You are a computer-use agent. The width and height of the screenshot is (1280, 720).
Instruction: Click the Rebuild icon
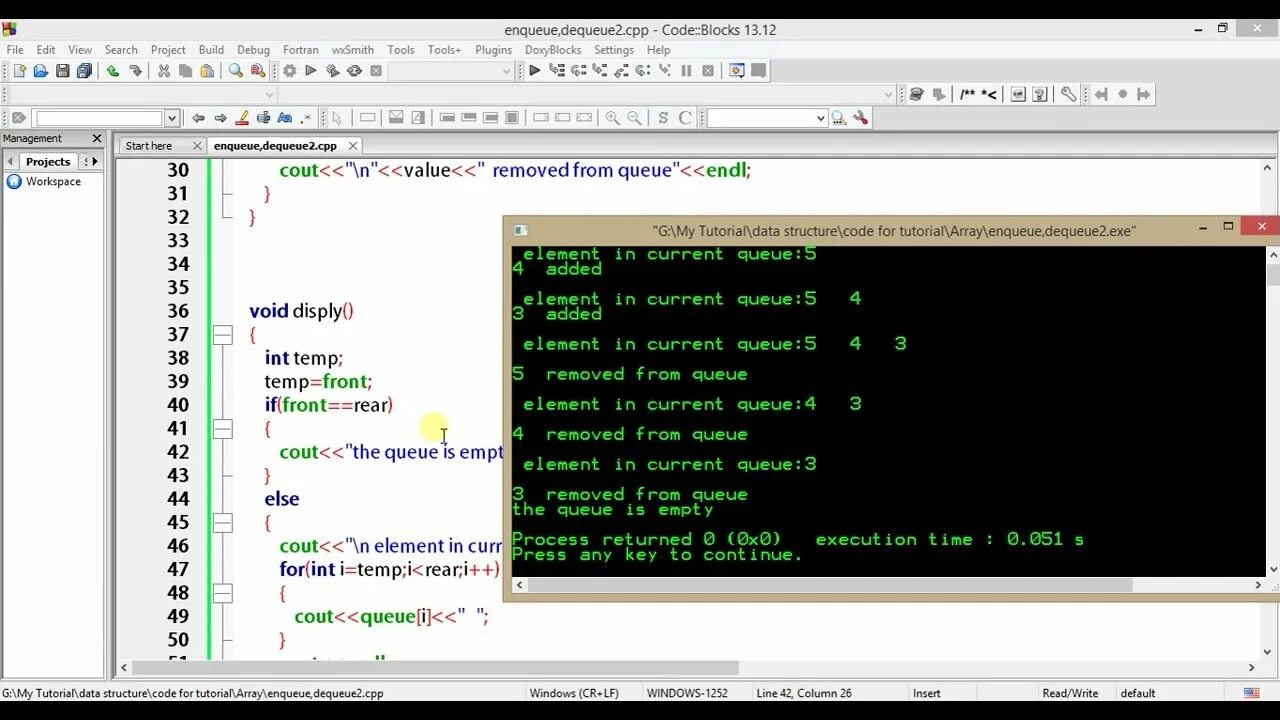click(354, 71)
